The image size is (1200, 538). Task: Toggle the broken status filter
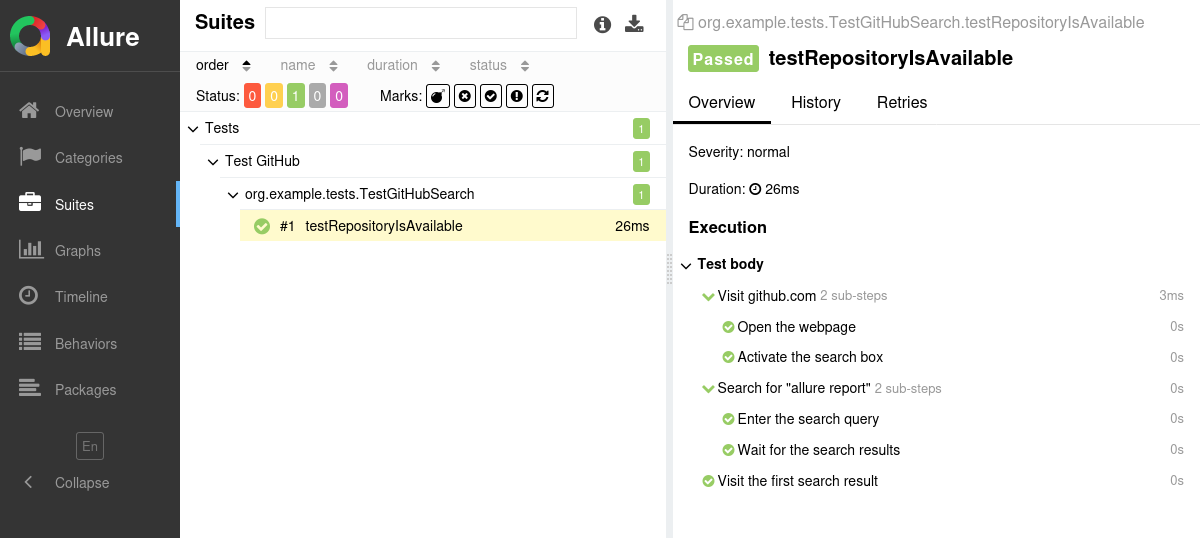(x=274, y=96)
